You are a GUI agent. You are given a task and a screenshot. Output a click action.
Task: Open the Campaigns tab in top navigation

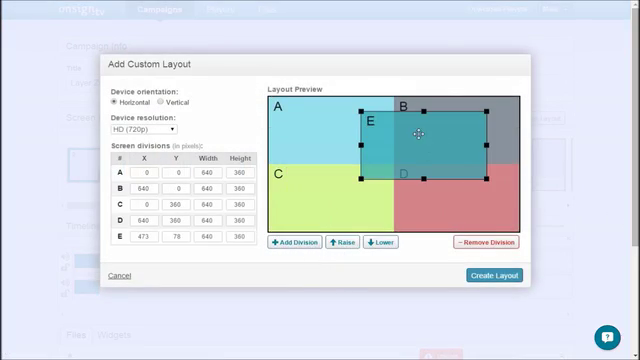tap(160, 9)
